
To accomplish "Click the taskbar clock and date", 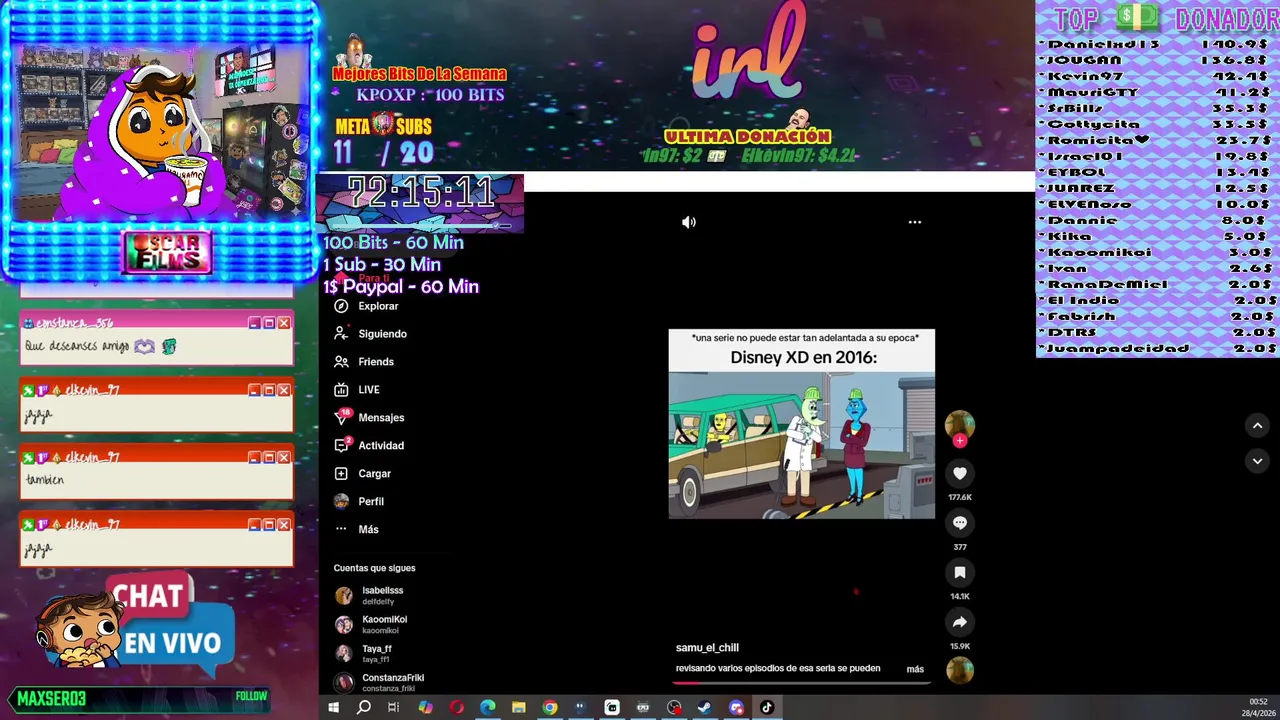I will 1257,708.
